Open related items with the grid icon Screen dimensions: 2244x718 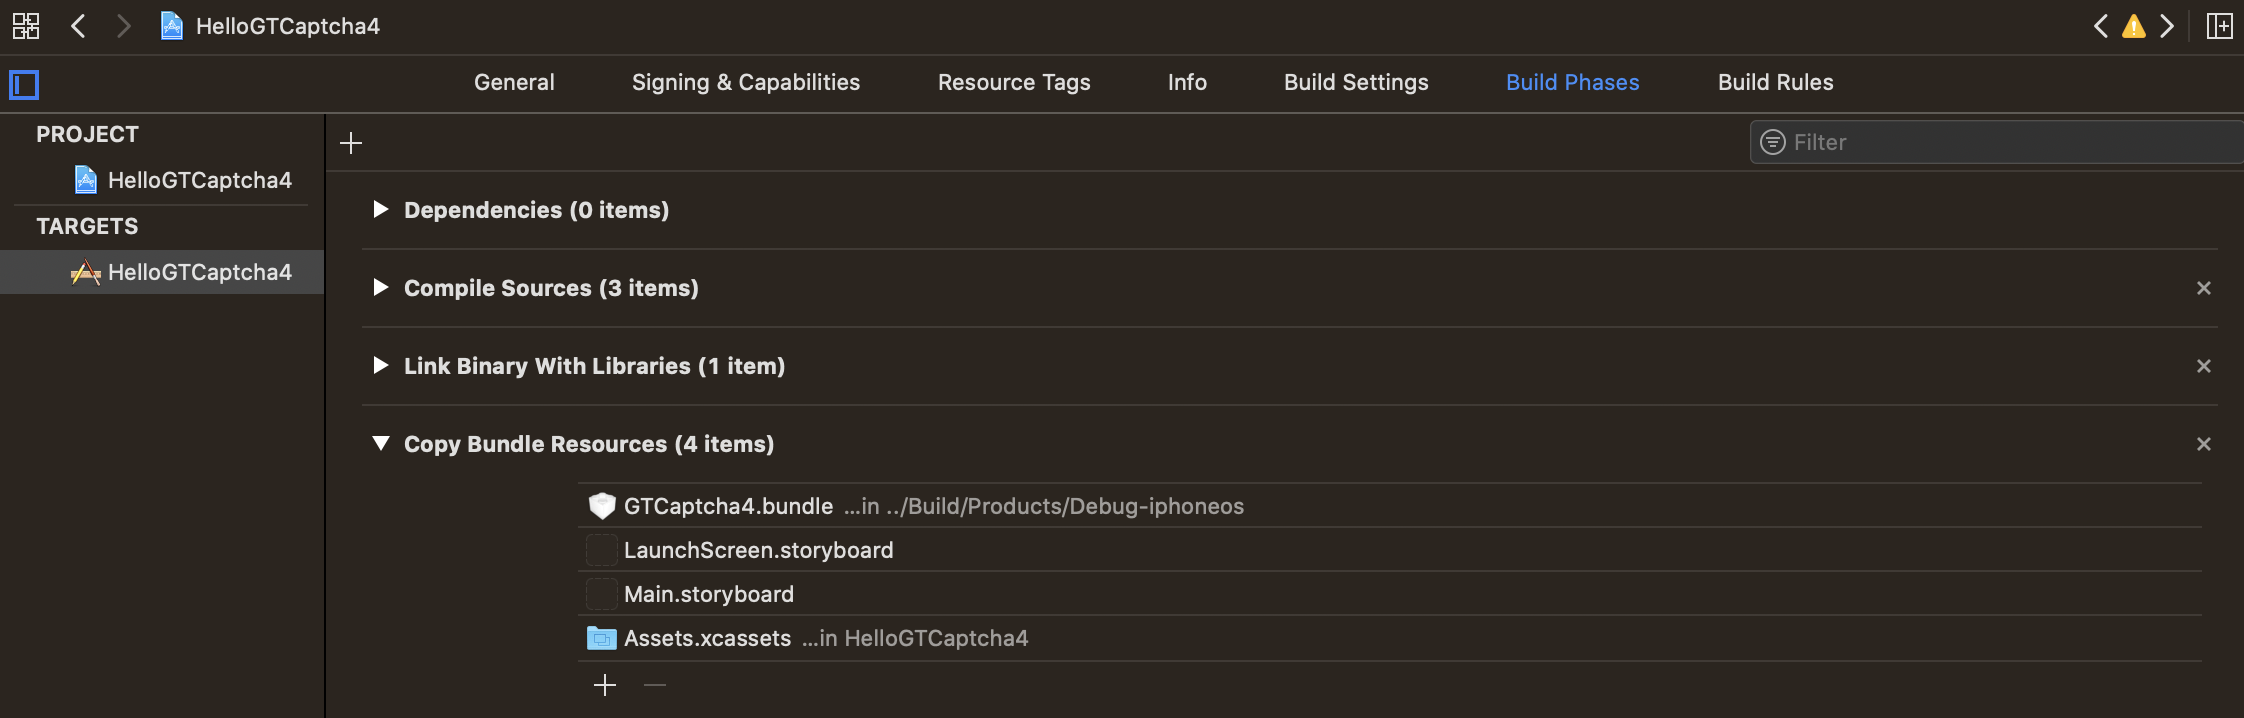26,26
